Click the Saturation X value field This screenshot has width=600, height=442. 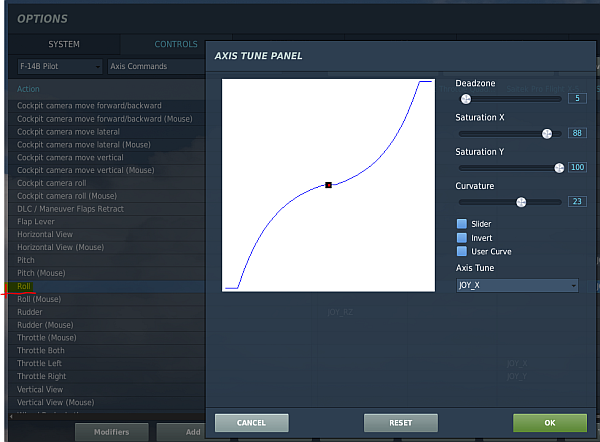[x=577, y=133]
